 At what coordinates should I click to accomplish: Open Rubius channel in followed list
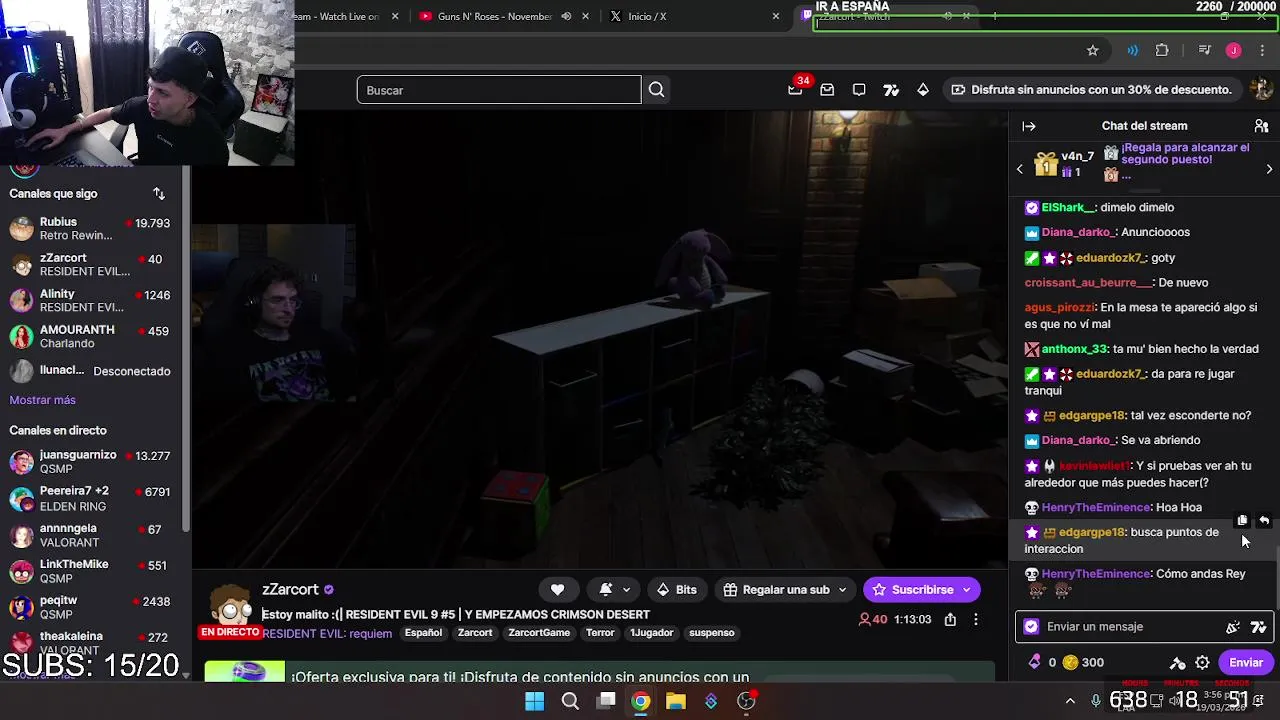90,229
